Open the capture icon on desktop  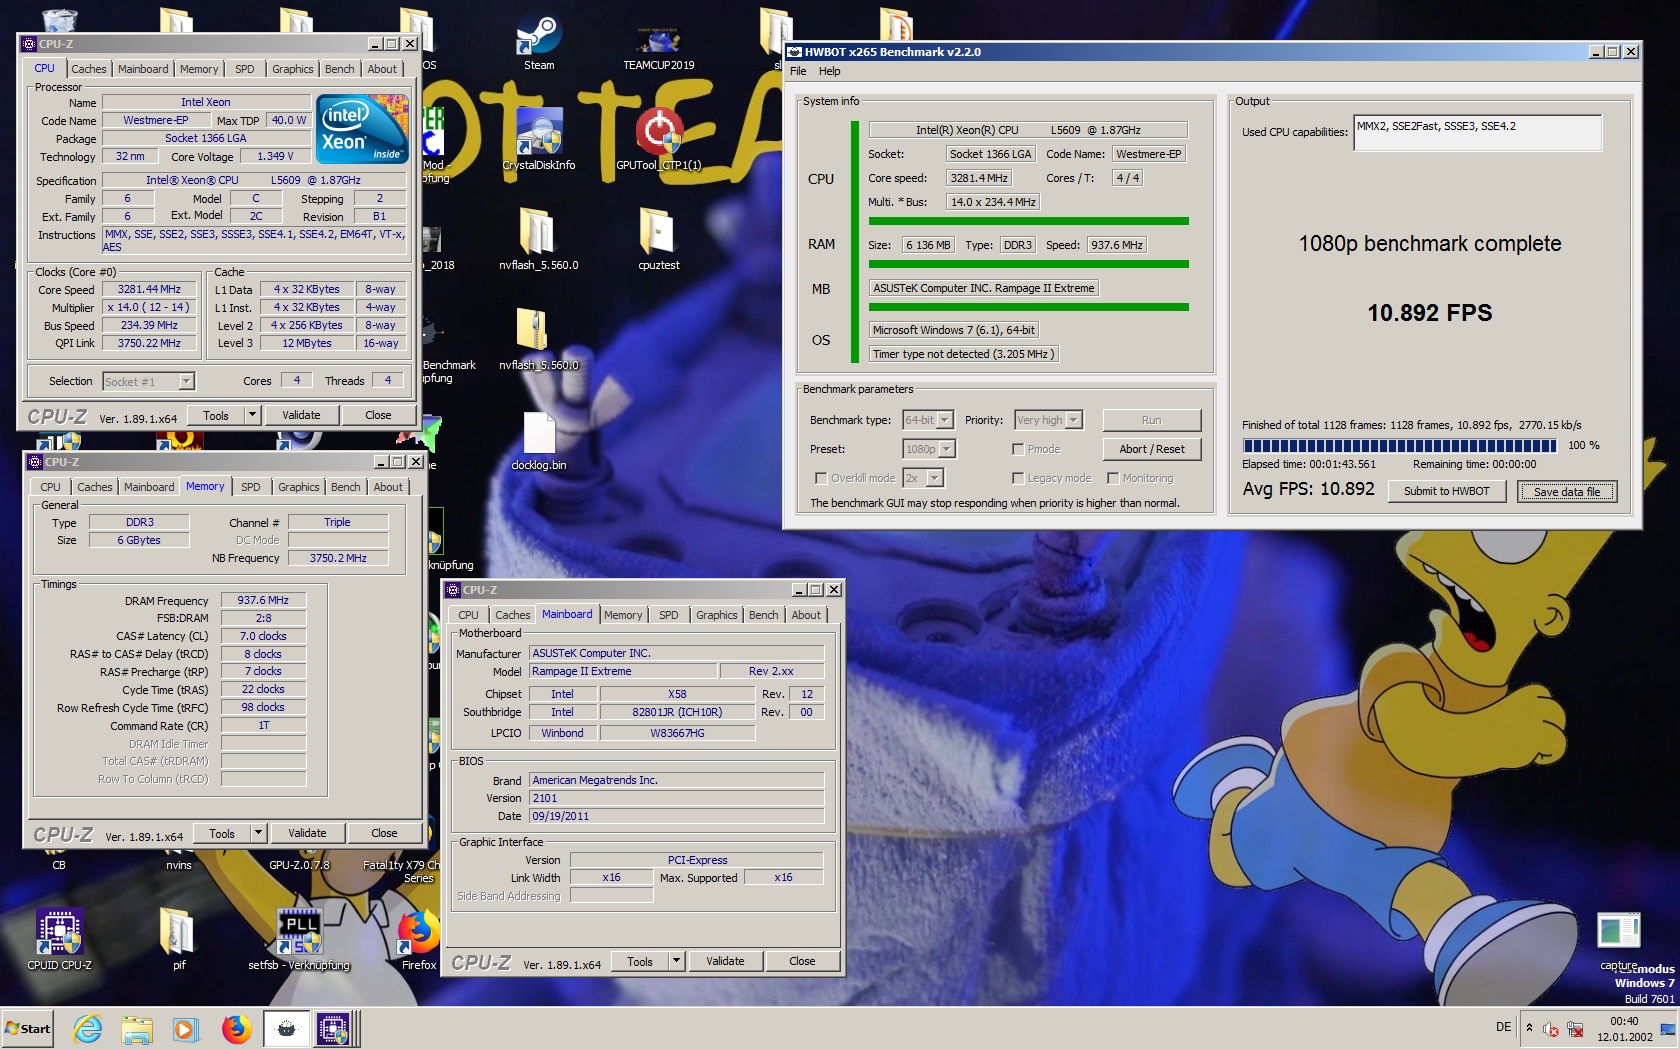click(1618, 940)
